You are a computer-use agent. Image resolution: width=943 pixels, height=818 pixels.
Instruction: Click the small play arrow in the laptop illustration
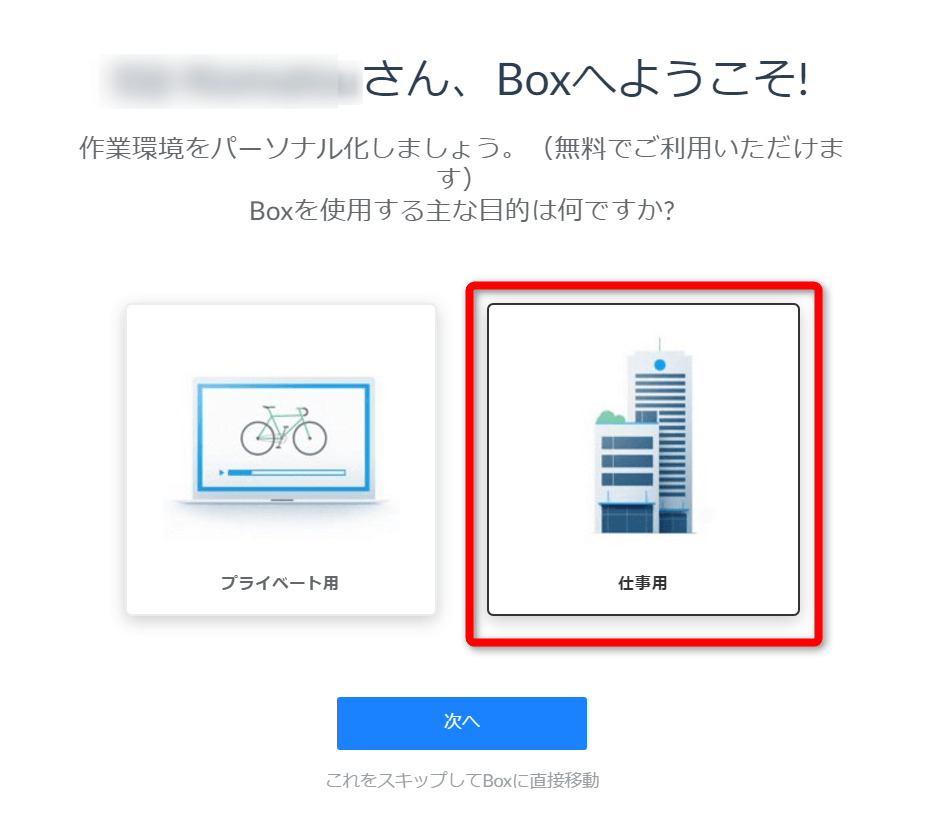click(x=222, y=473)
